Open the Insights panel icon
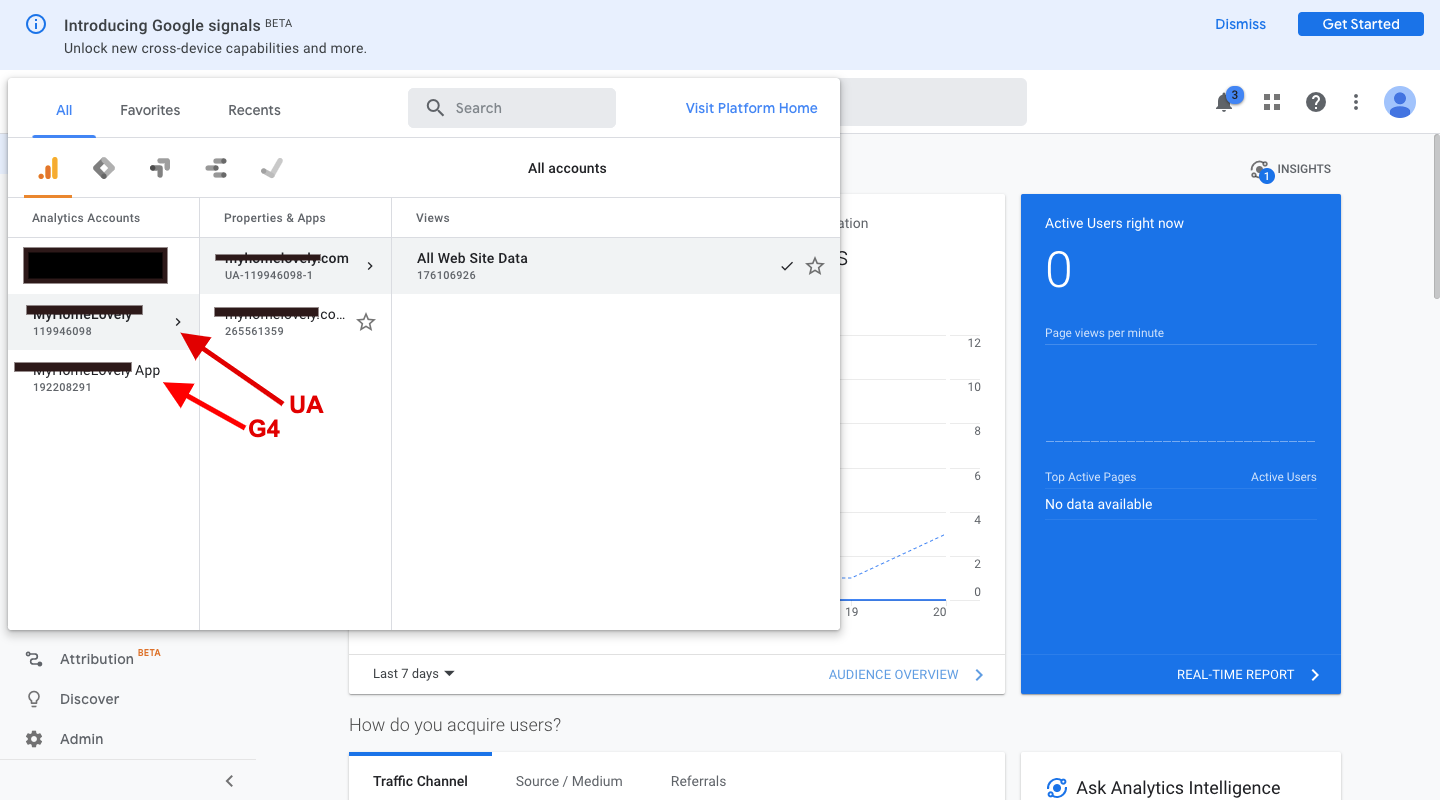The height and width of the screenshot is (800, 1440). point(1260,170)
